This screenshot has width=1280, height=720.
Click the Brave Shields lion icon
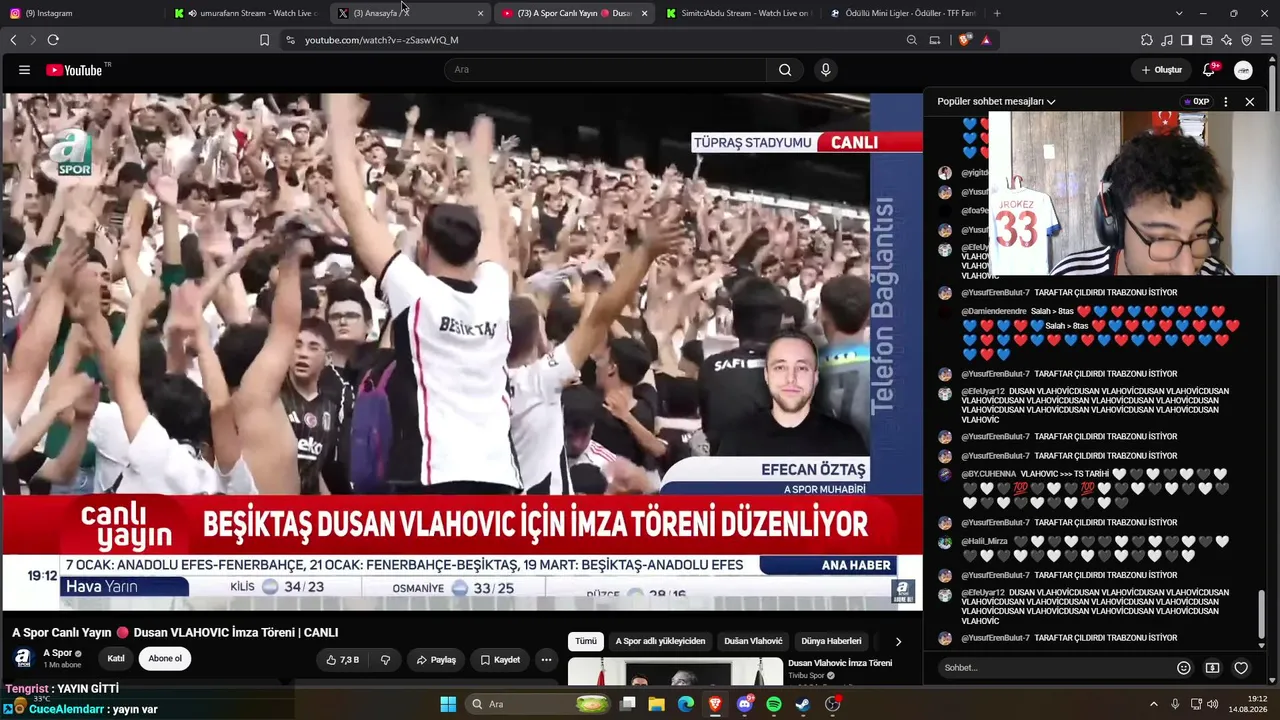tap(964, 40)
